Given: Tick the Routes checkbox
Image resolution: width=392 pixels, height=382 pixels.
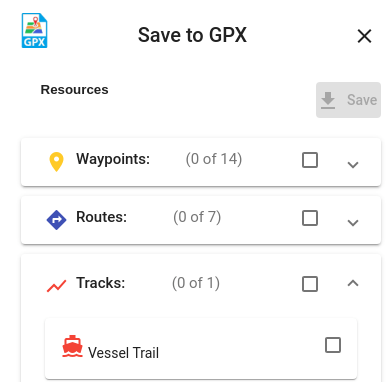Looking at the screenshot, I should pos(310,218).
